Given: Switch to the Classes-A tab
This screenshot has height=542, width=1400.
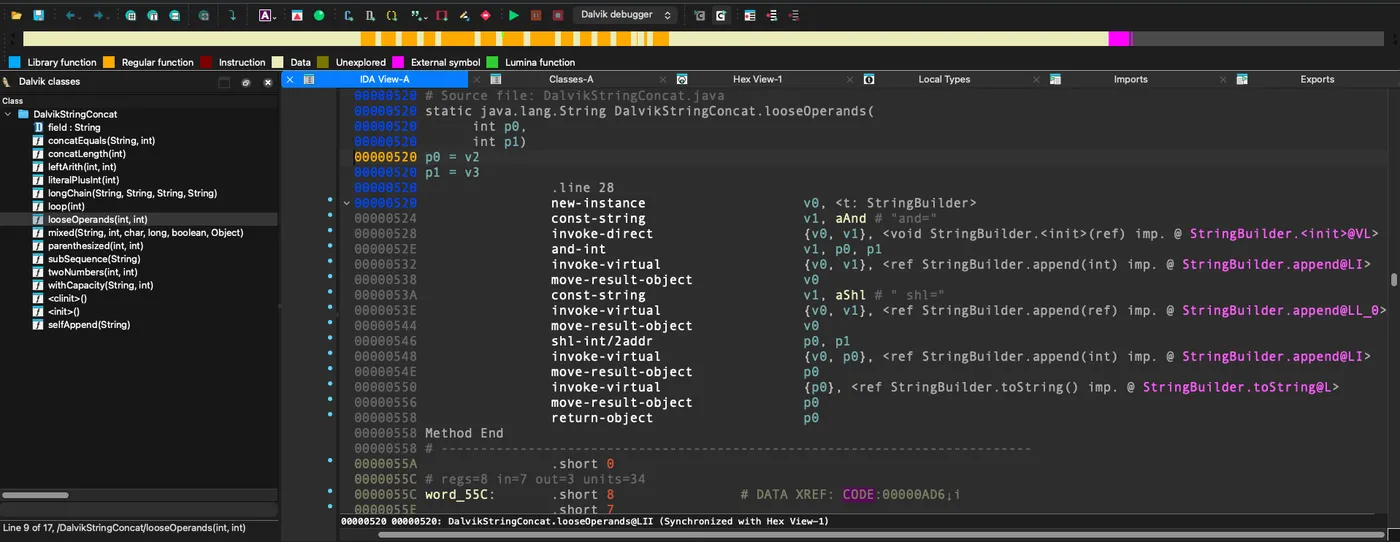Looking at the screenshot, I should (x=571, y=79).
